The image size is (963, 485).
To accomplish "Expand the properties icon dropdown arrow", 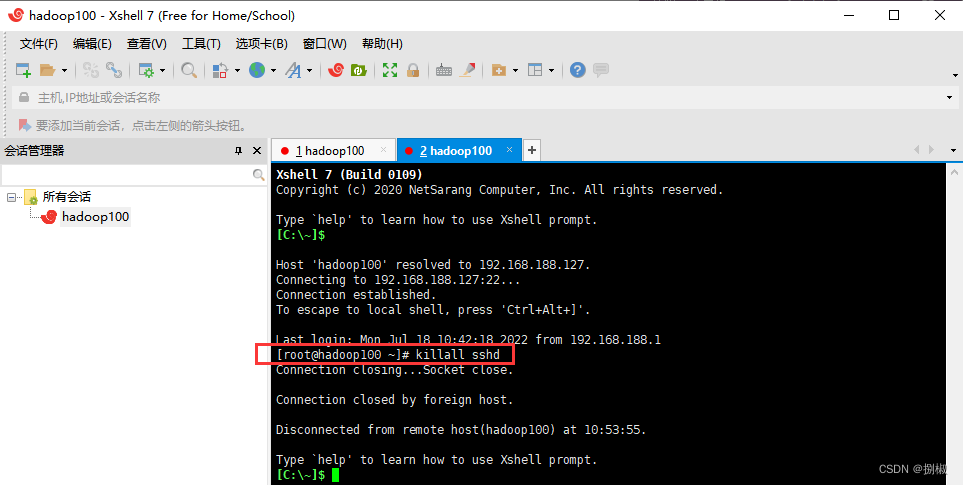I will coord(162,71).
